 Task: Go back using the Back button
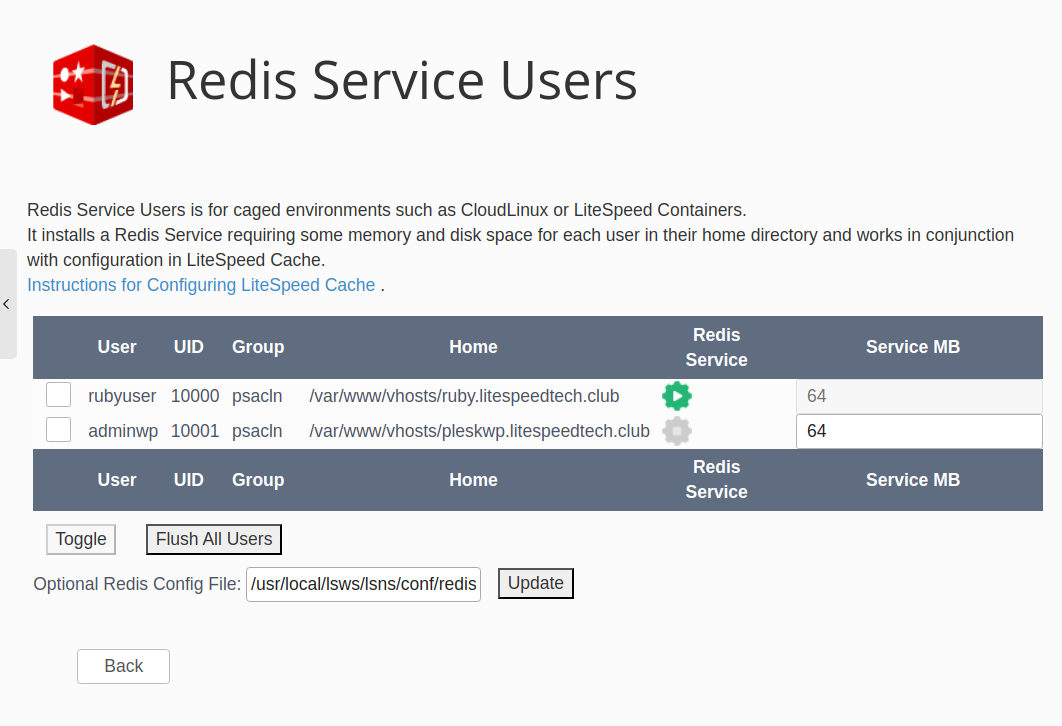click(x=123, y=666)
